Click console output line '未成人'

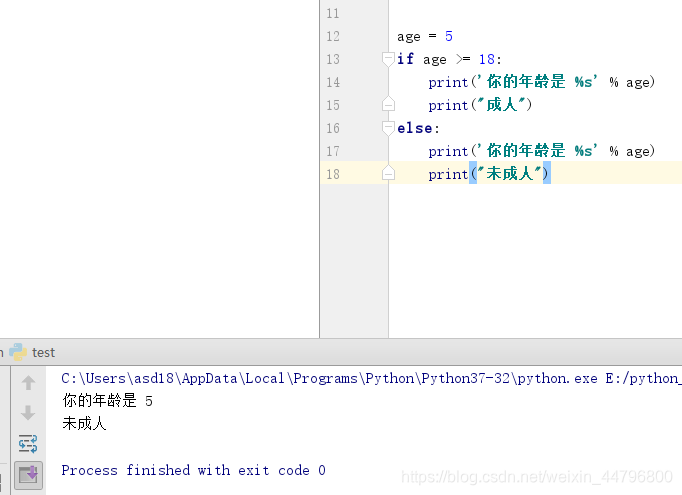tap(84, 423)
